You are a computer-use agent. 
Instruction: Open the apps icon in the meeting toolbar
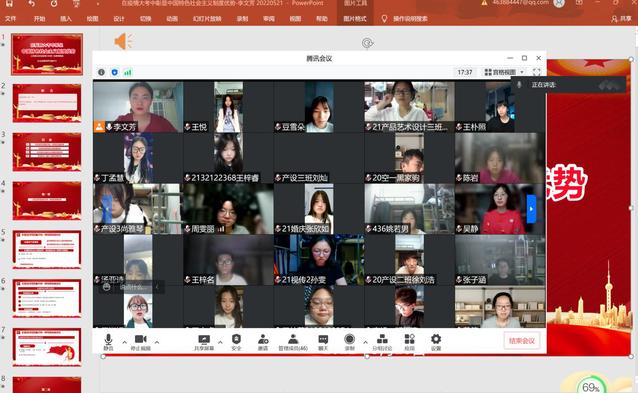pyautogui.click(x=409, y=342)
